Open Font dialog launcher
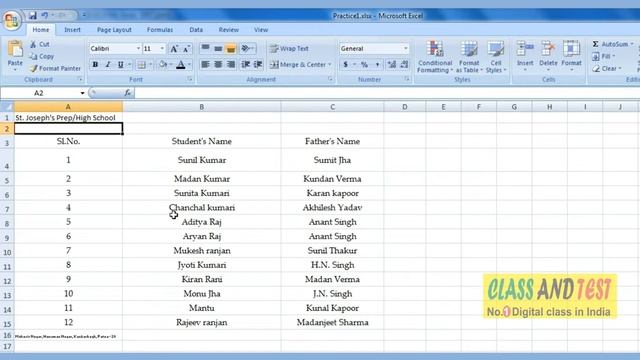640x360 pixels. 190,80
